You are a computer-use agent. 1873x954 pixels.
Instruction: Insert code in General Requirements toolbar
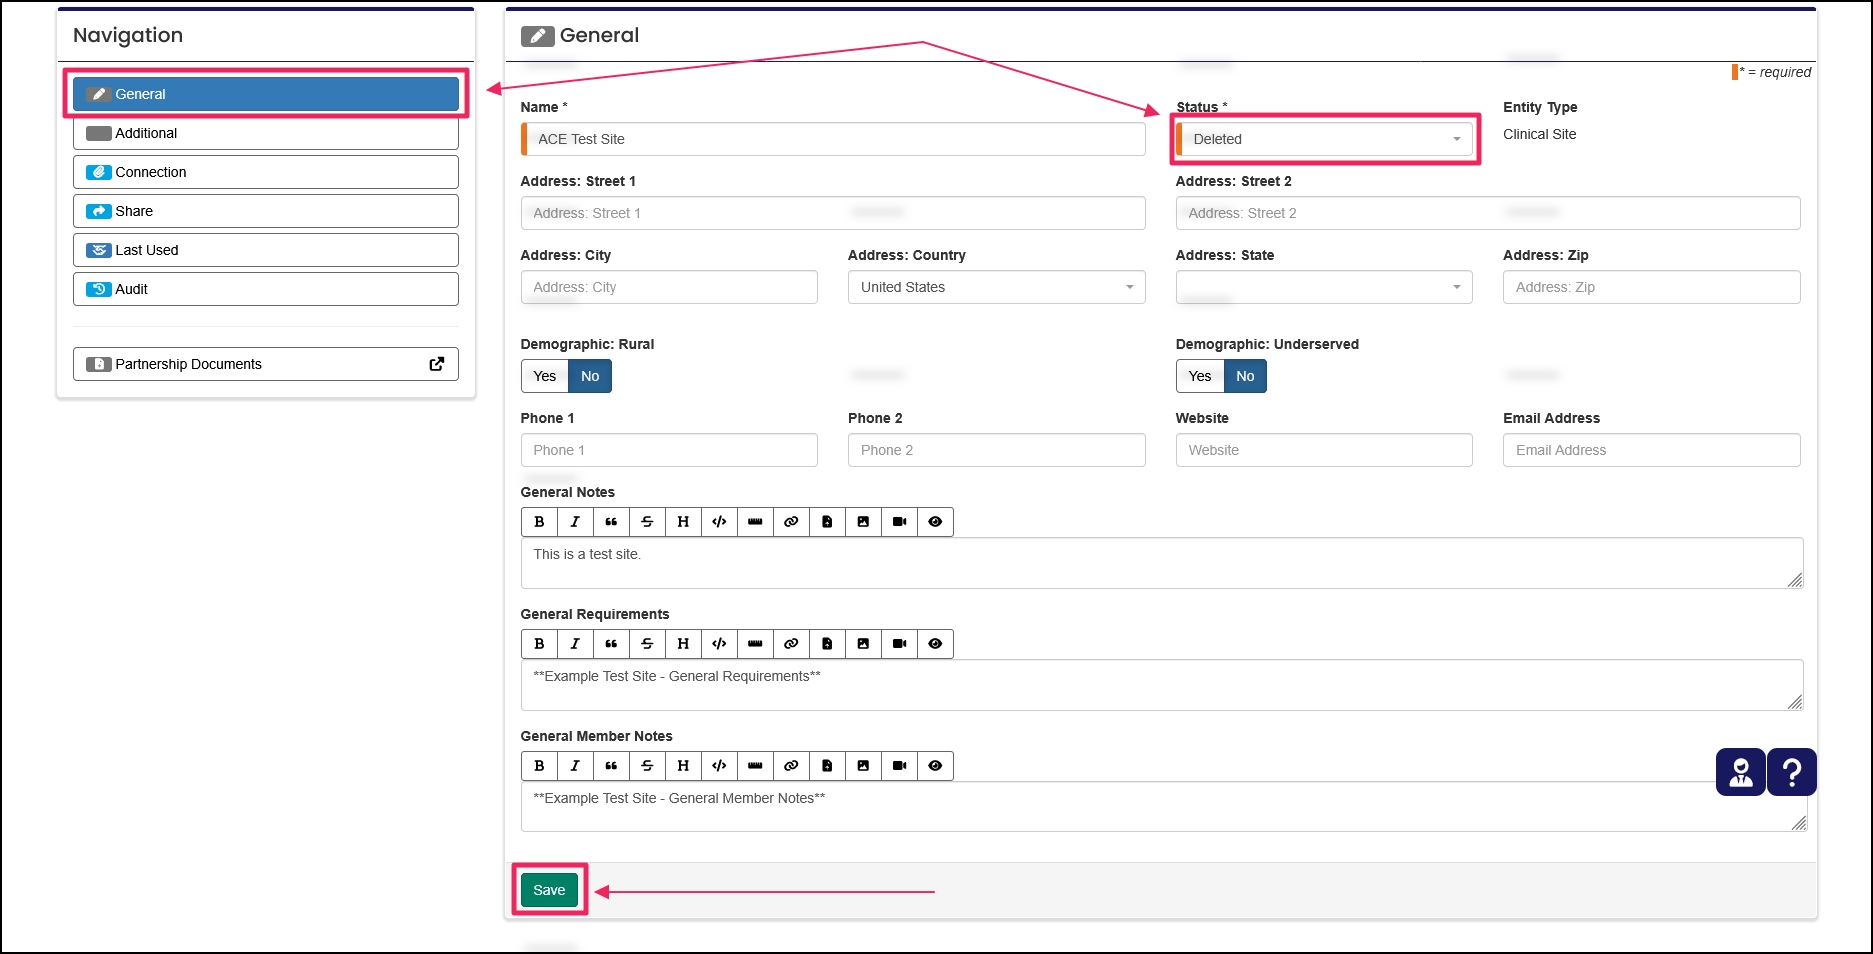point(719,644)
